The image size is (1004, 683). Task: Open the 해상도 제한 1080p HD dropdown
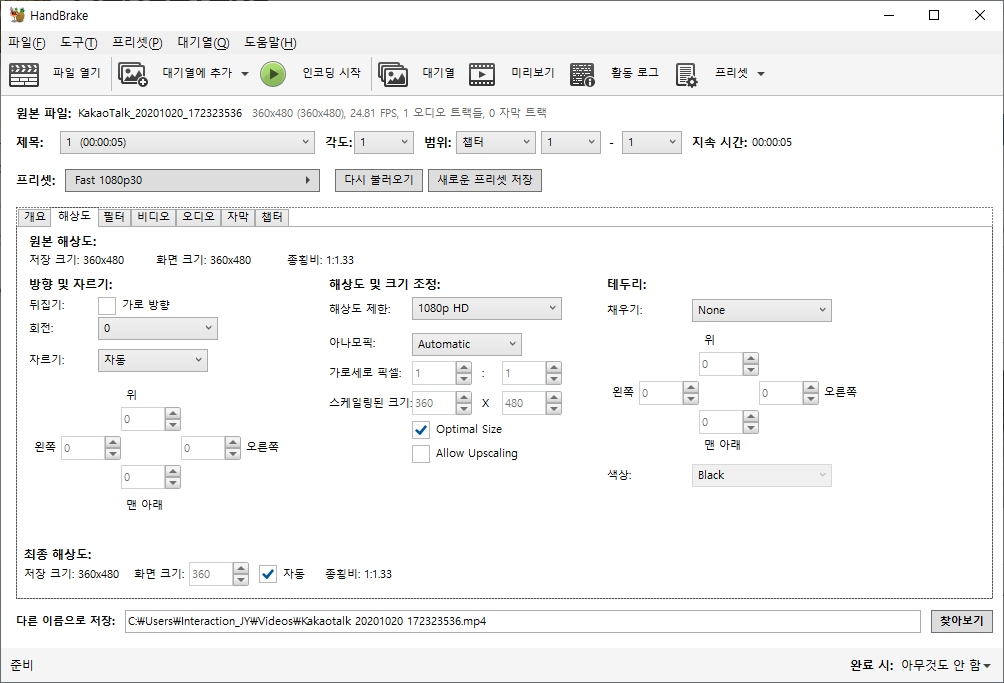click(487, 309)
